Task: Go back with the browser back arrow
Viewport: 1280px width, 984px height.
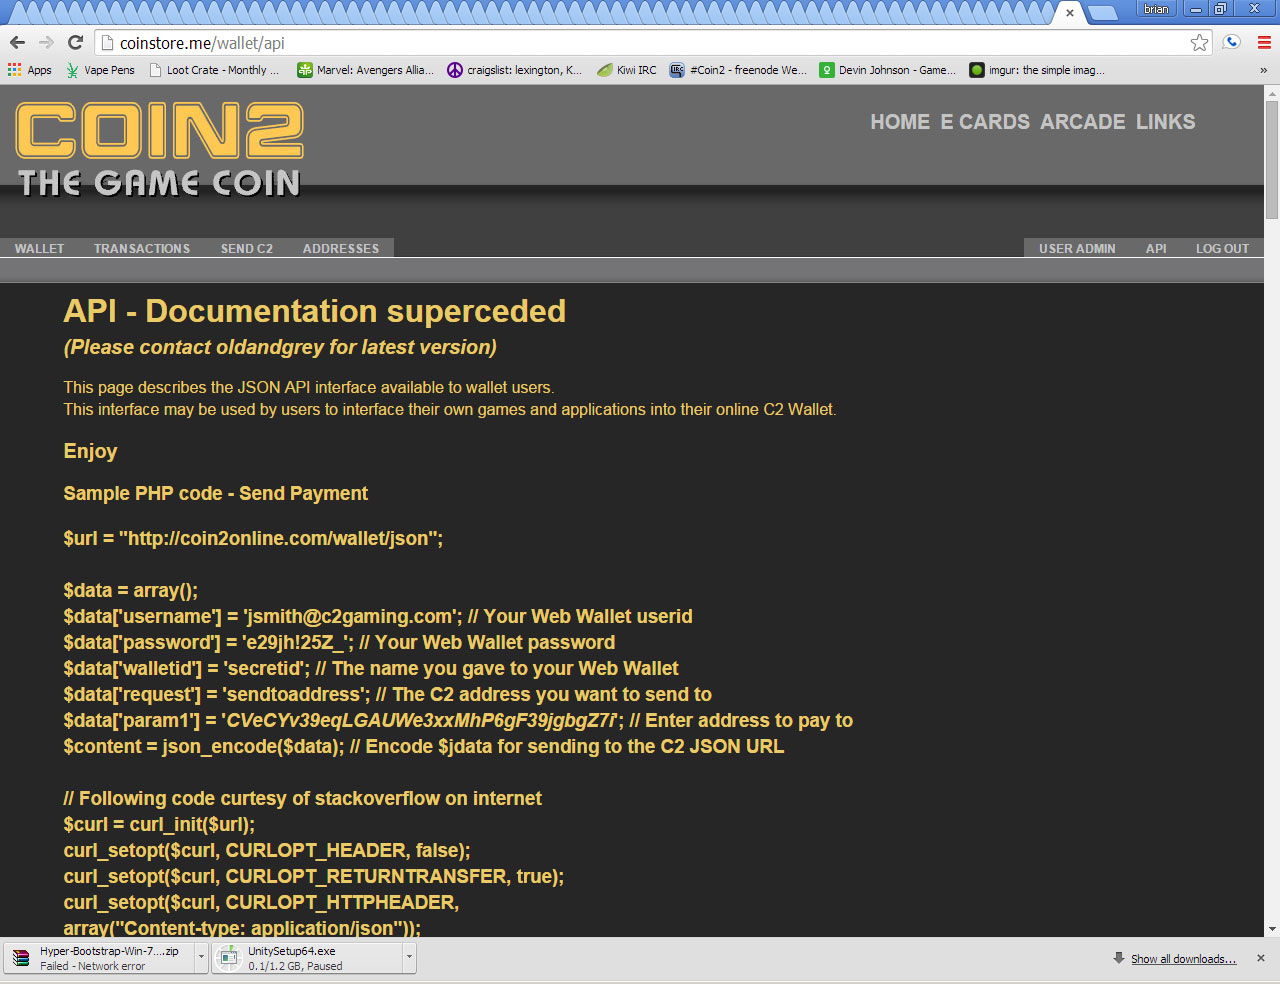Action: click(17, 42)
